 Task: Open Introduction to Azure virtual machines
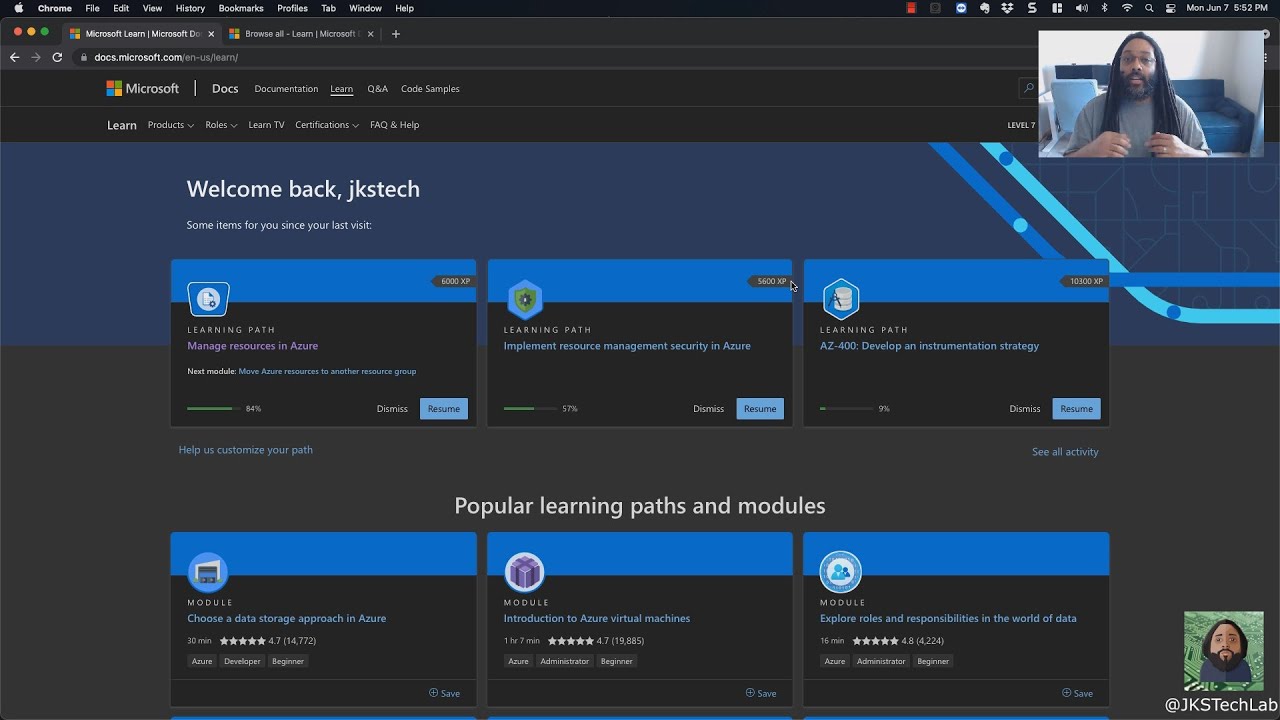[596, 619]
